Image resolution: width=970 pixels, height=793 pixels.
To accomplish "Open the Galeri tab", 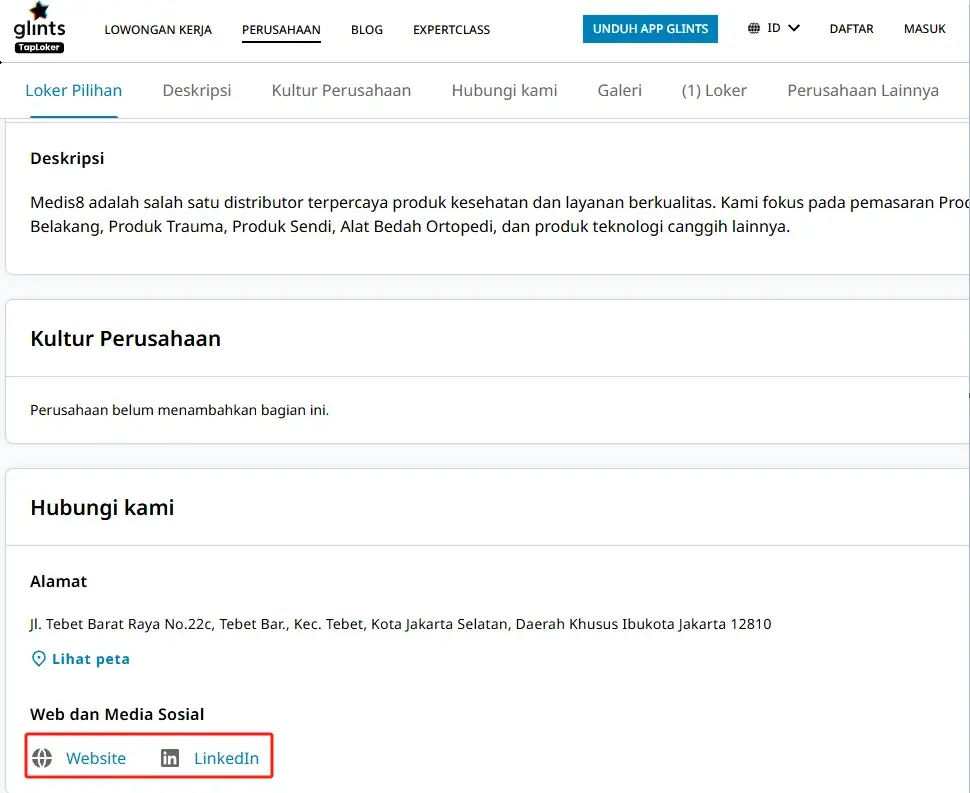I will point(620,90).
